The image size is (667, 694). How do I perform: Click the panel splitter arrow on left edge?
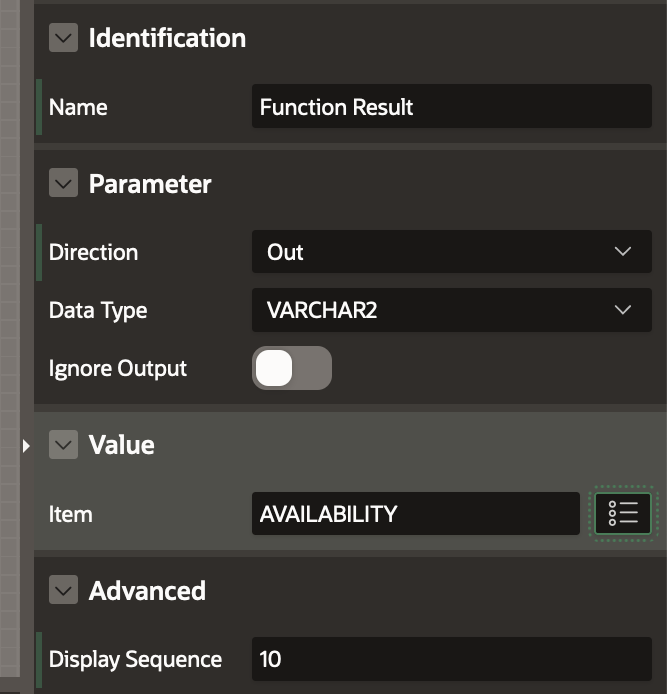point(26,445)
